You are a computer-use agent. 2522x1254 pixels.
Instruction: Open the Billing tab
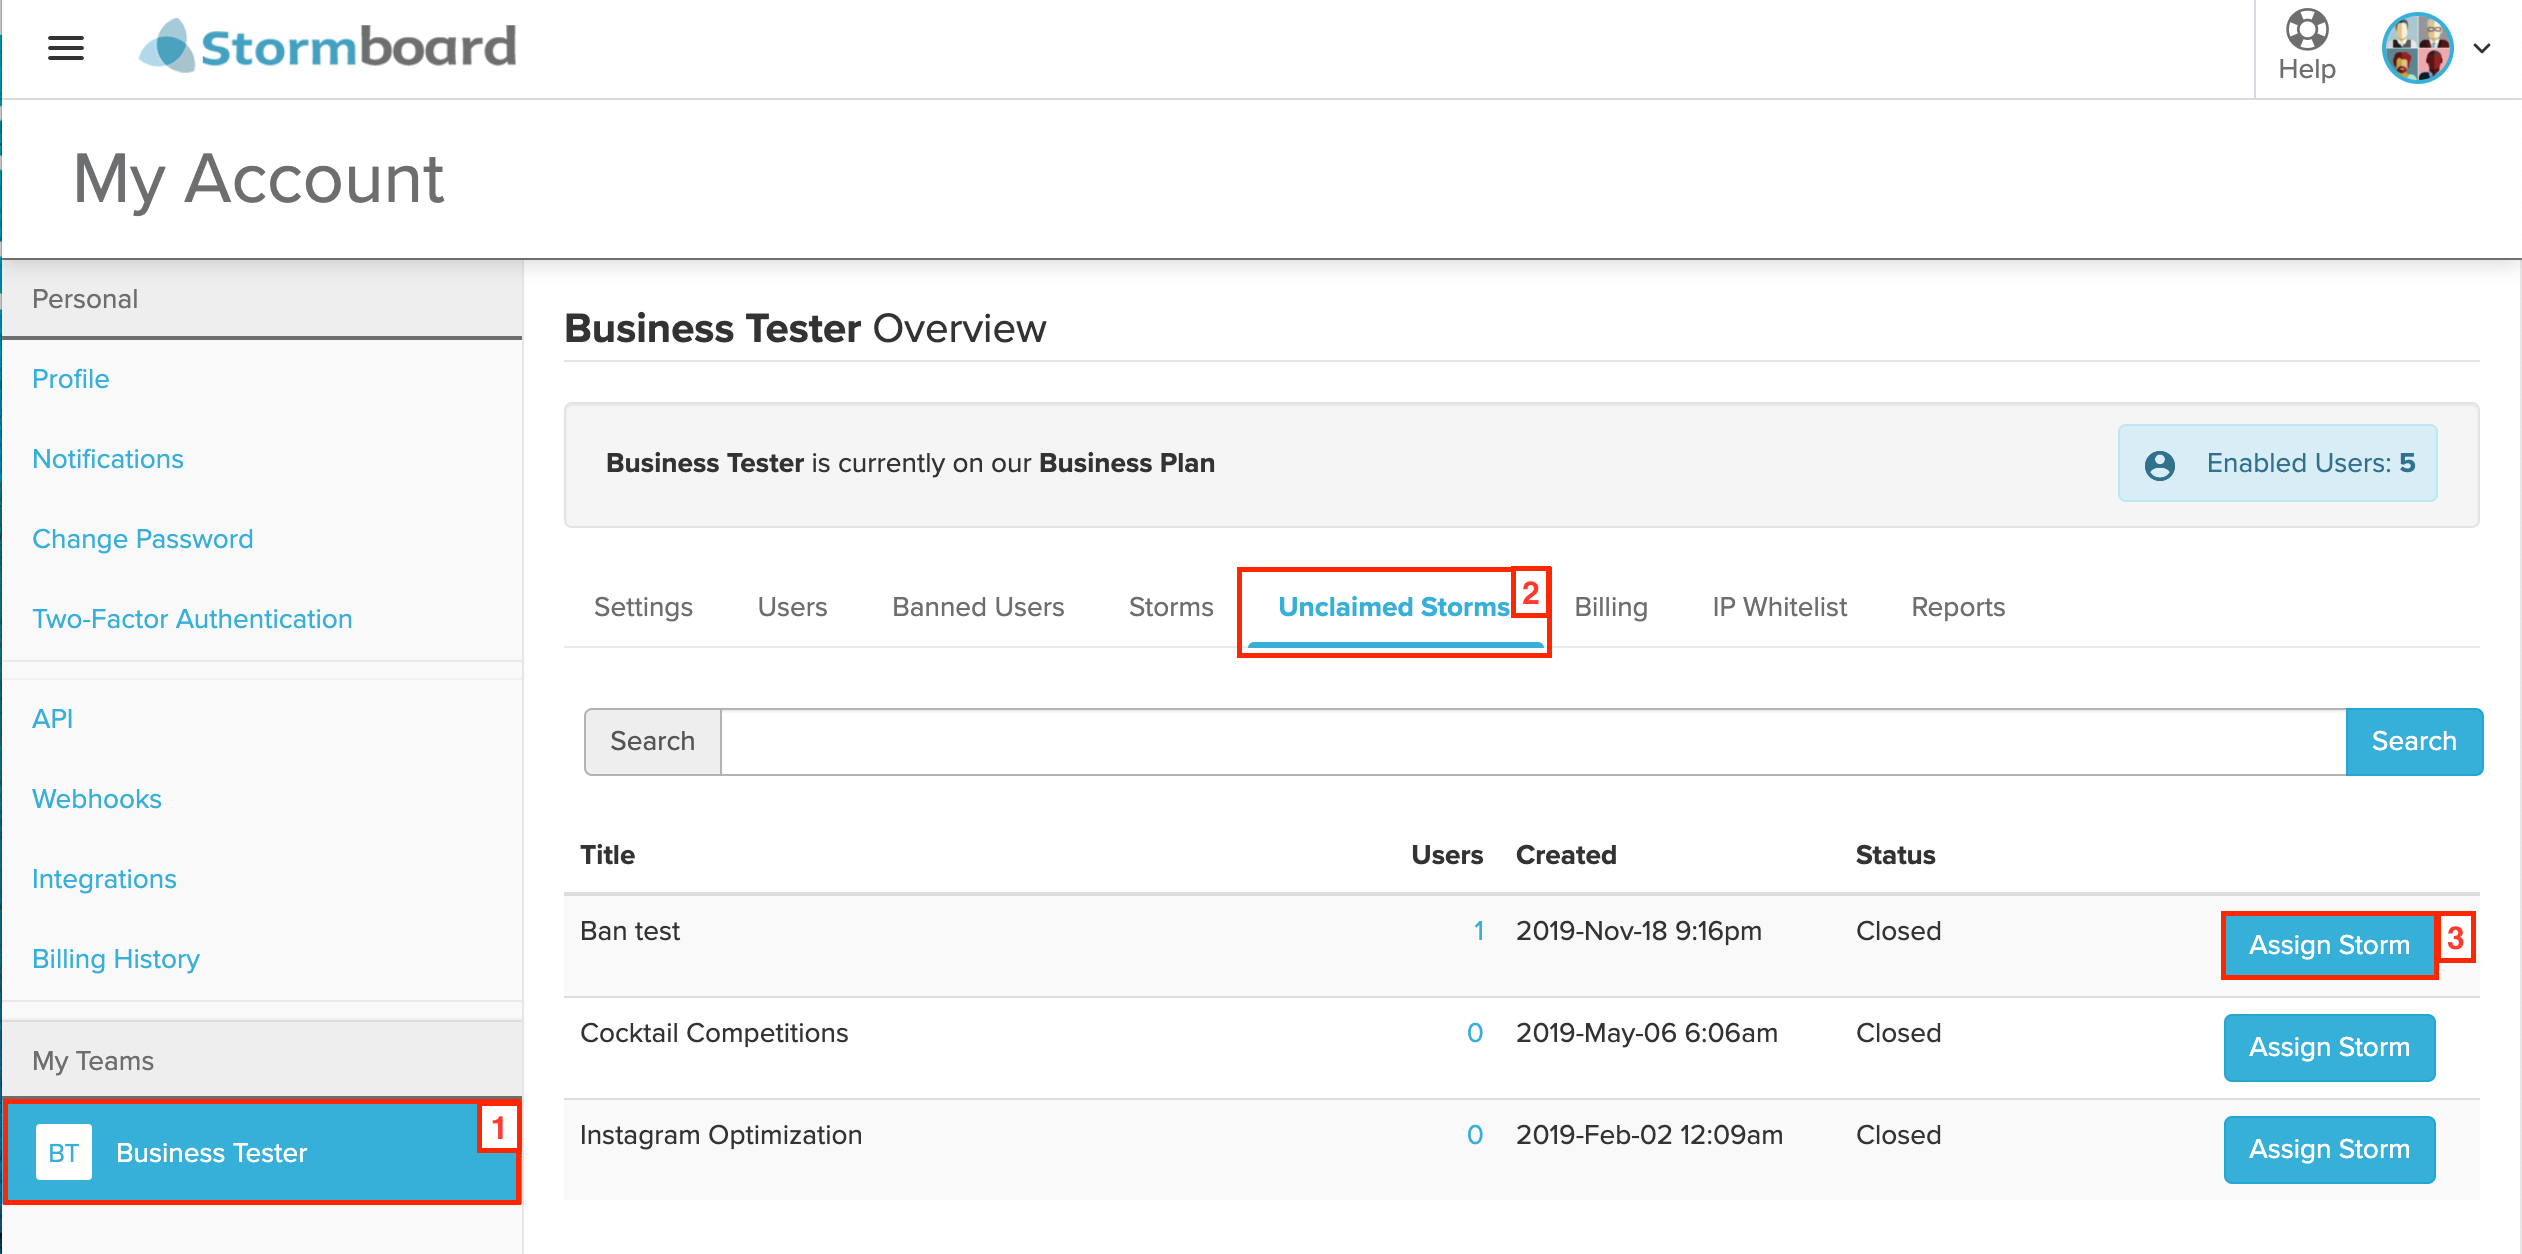1611,607
